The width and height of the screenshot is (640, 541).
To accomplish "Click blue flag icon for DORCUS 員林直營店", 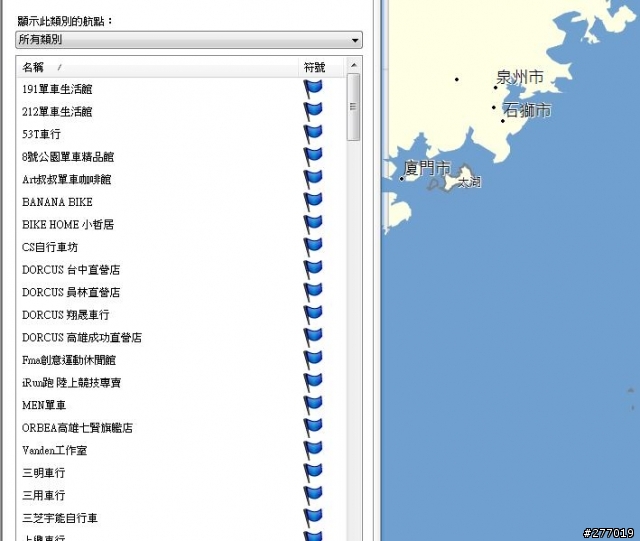I will pos(313,292).
